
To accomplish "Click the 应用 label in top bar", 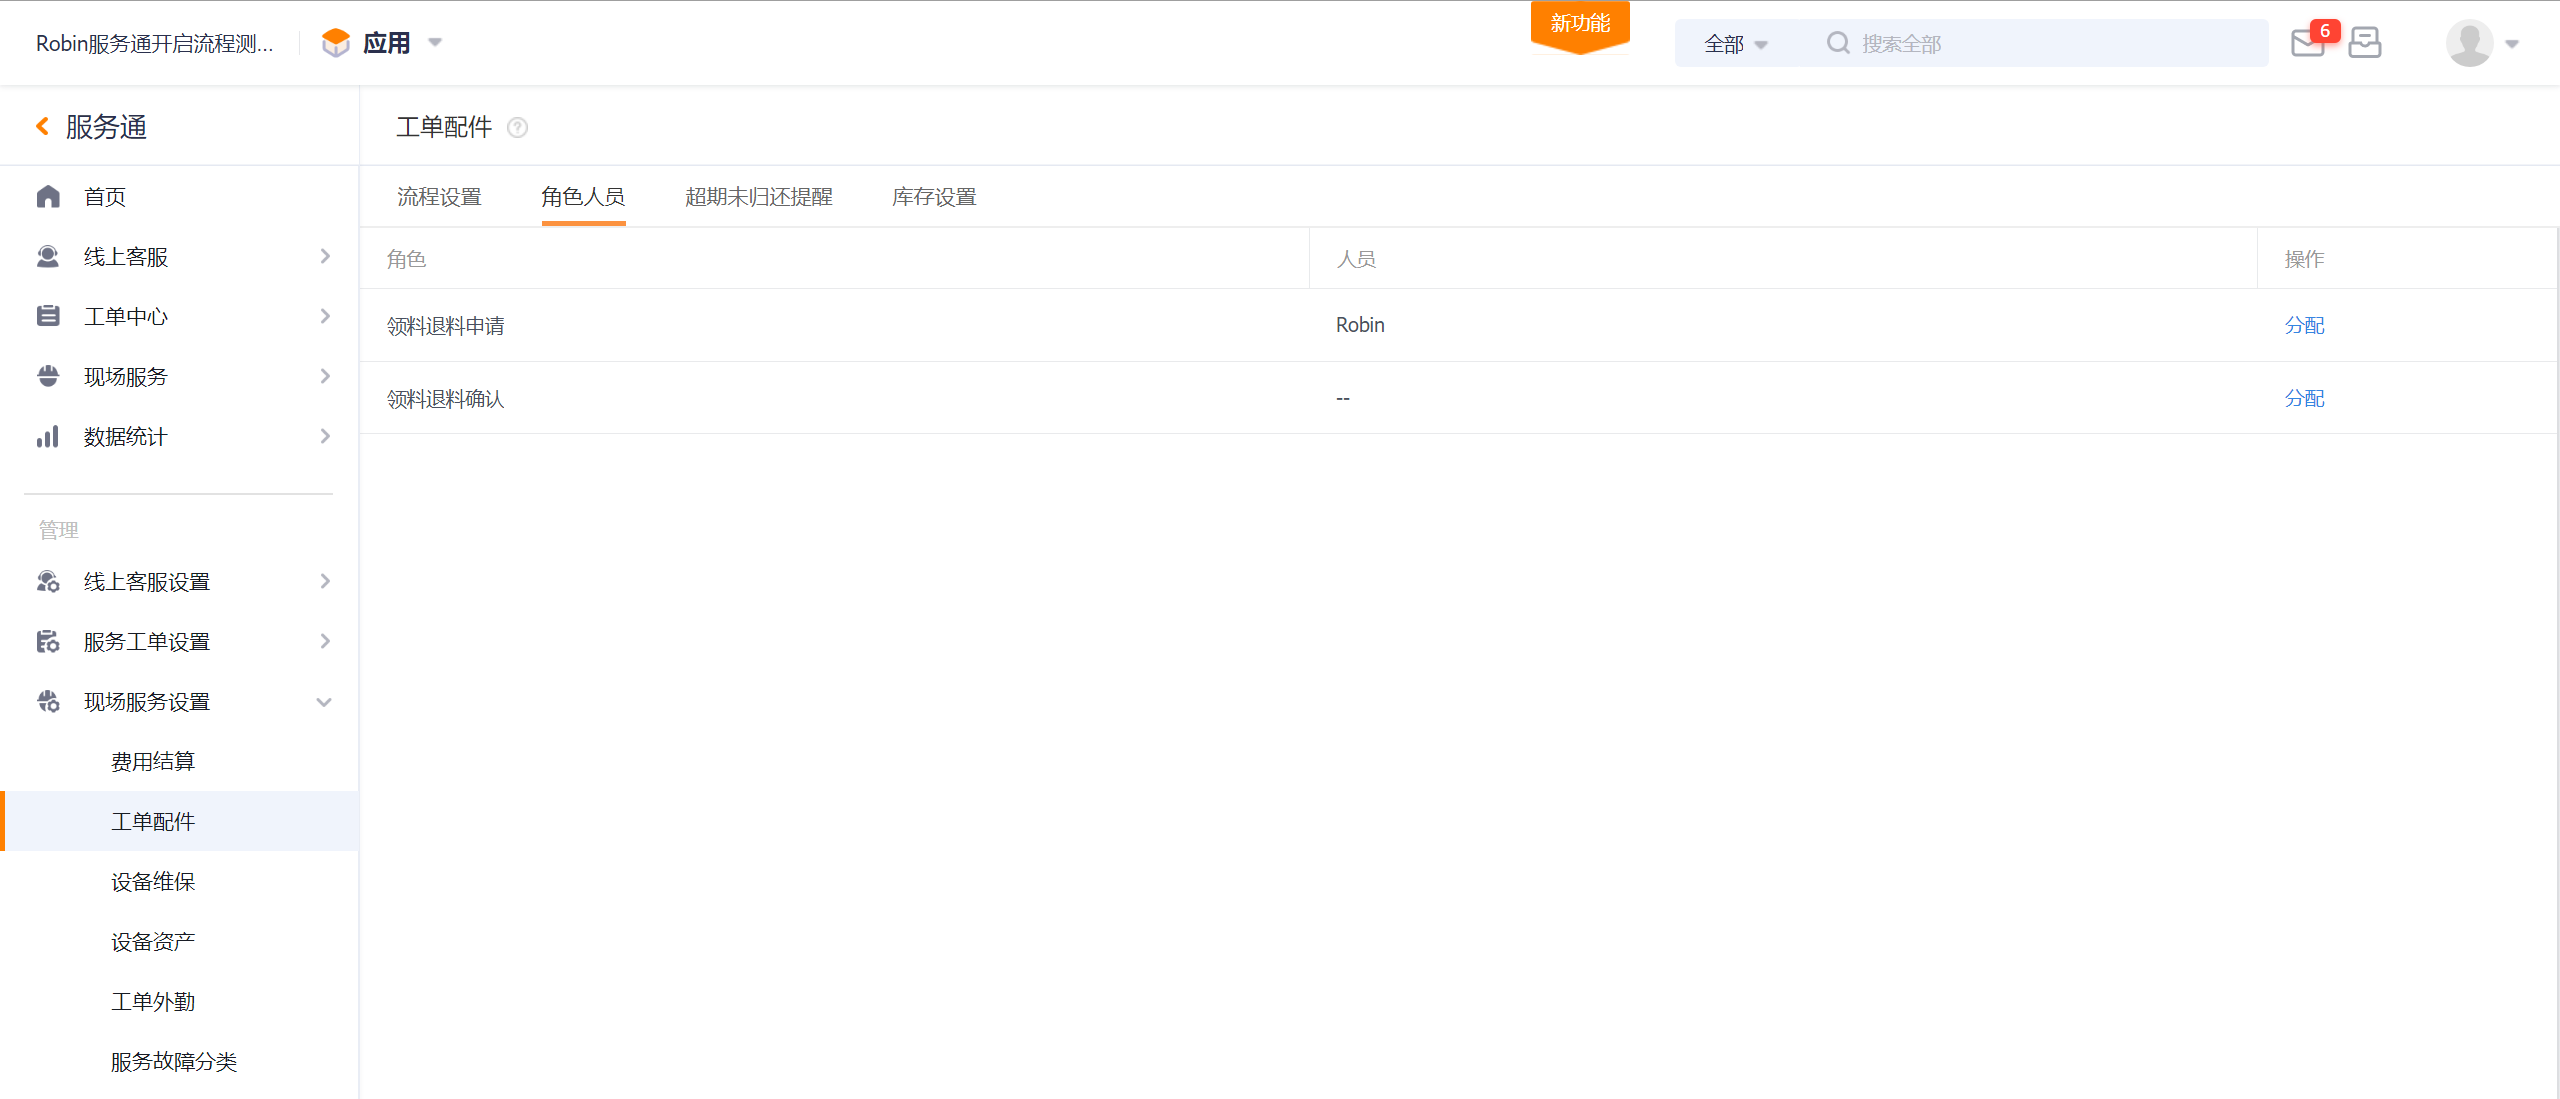I will (387, 43).
